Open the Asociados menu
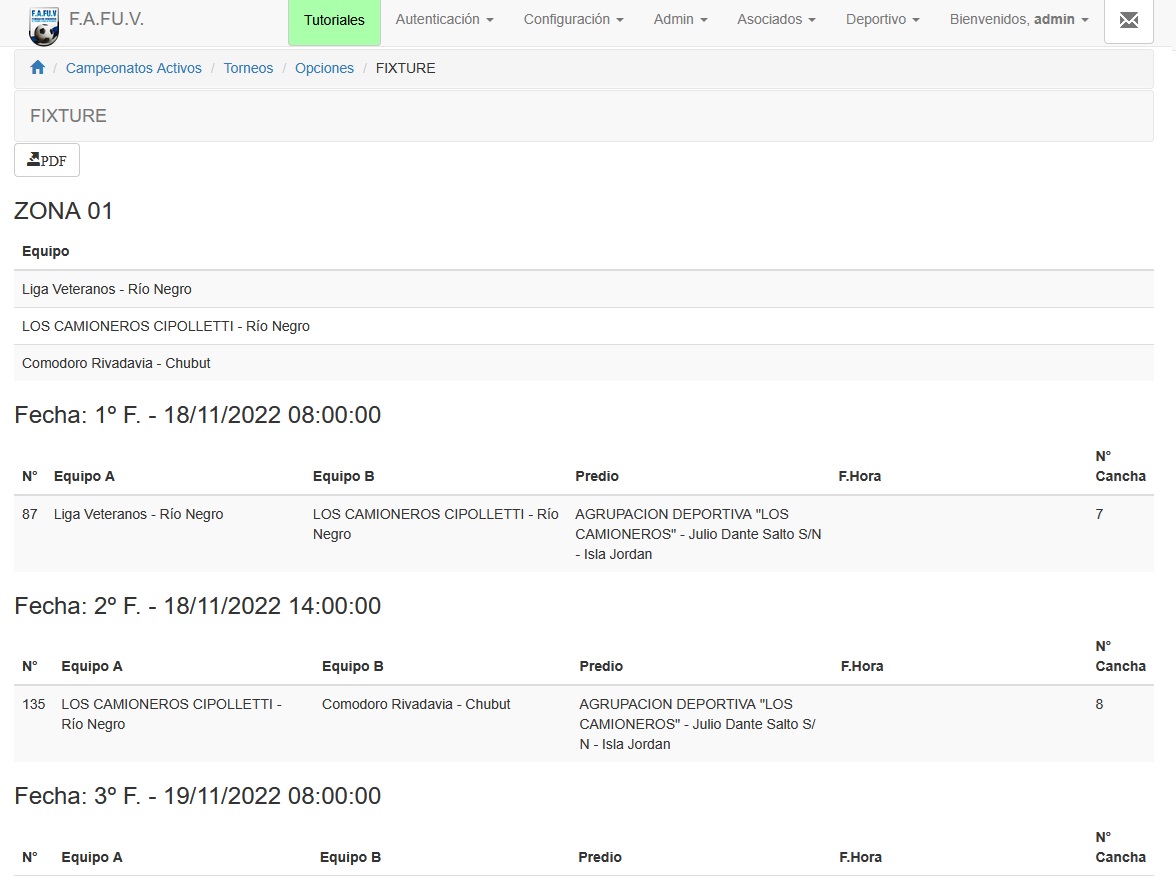The image size is (1176, 876). (776, 20)
